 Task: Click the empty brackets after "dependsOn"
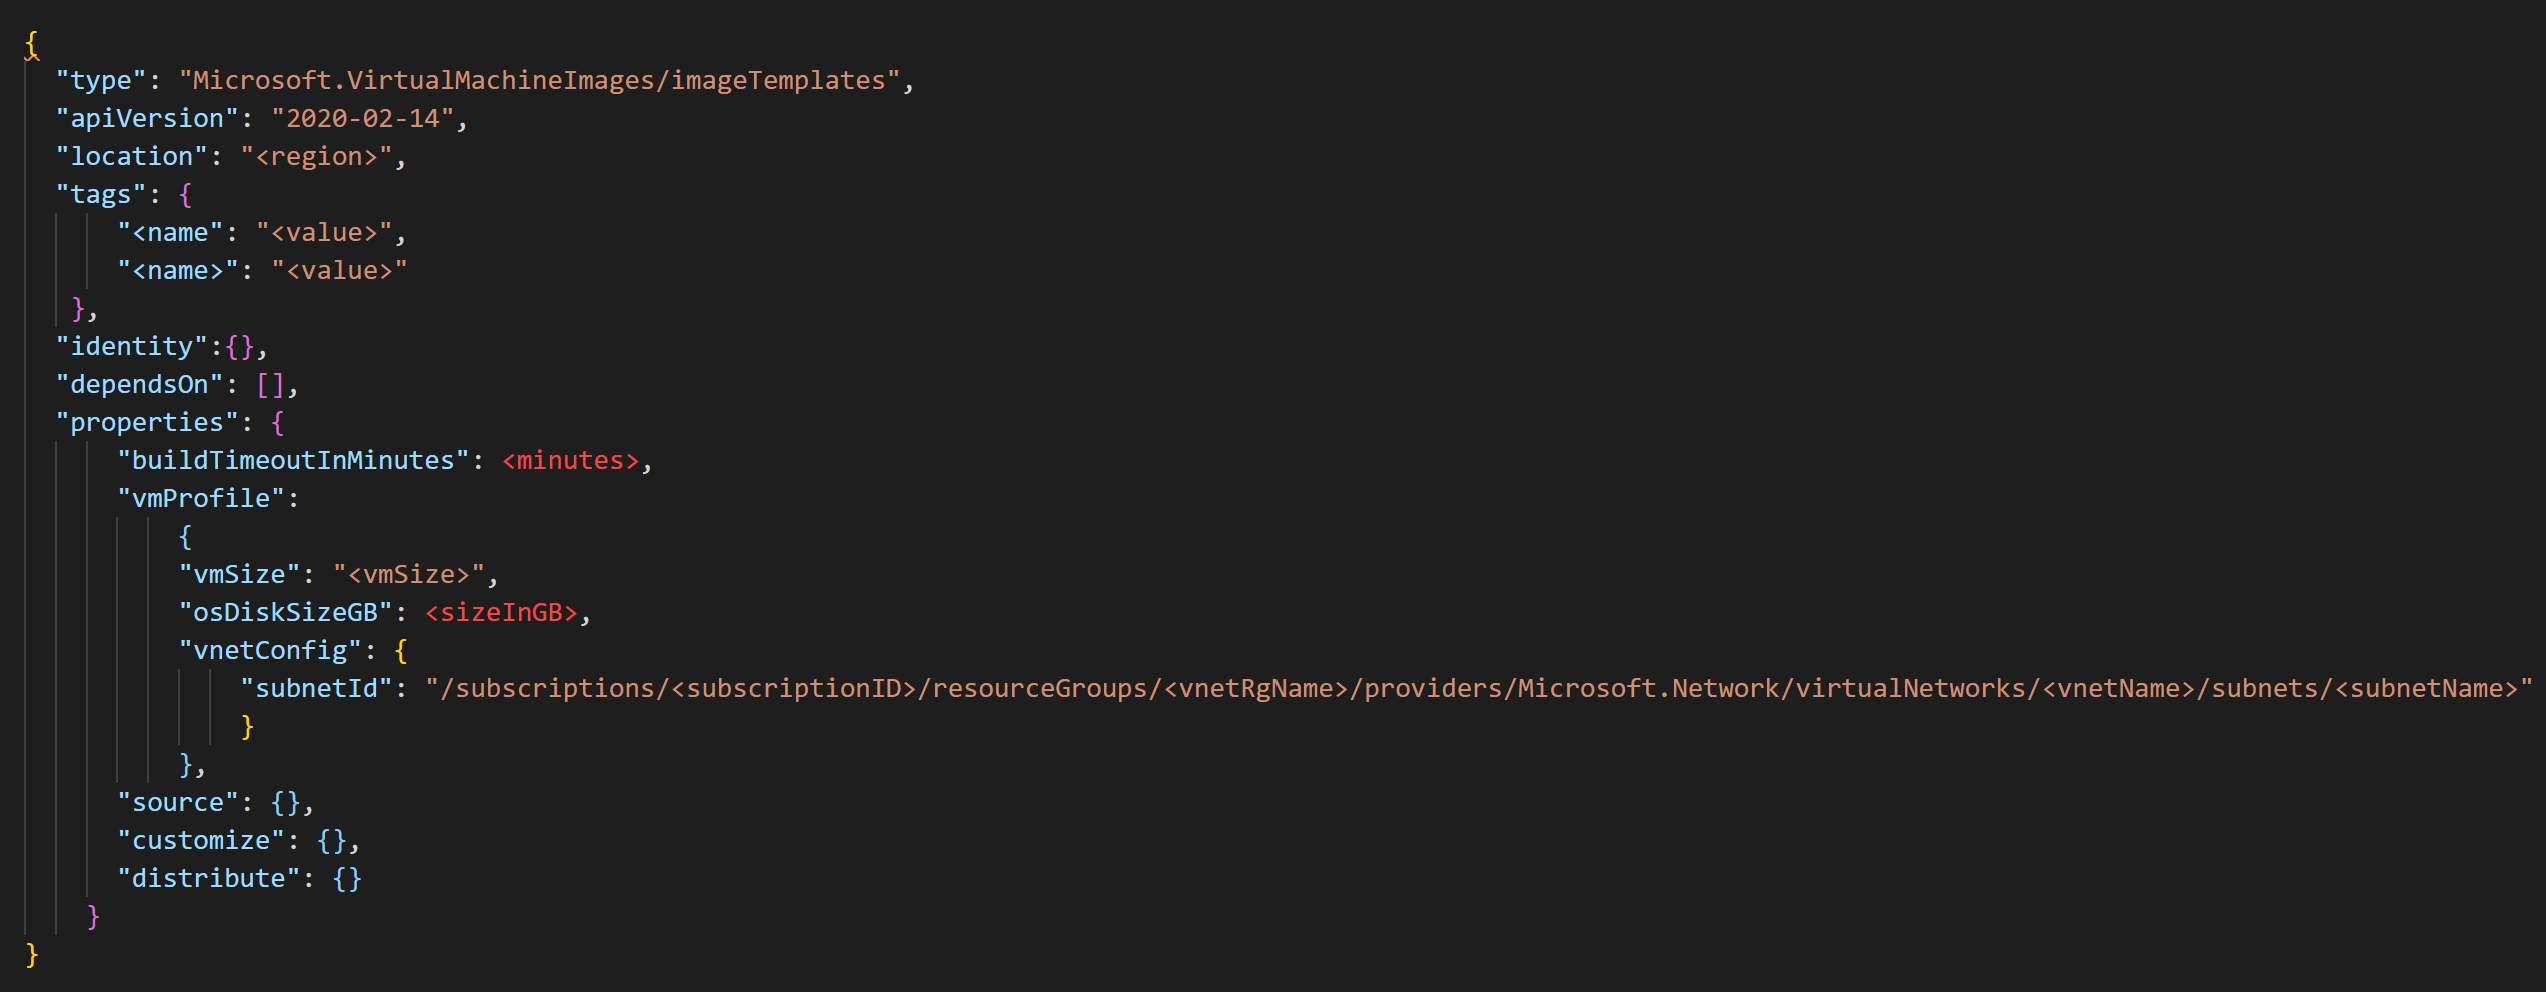(270, 384)
